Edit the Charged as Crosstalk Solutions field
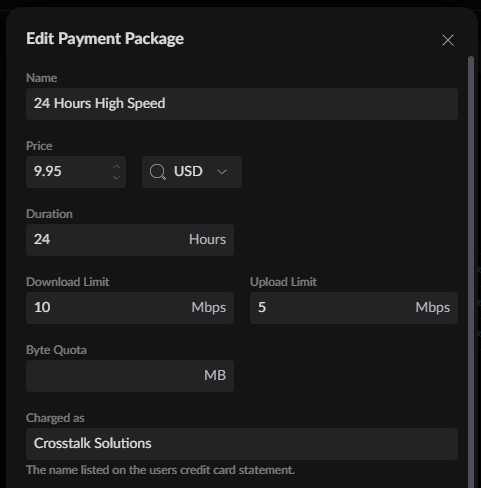Image resolution: width=481 pixels, height=488 pixels. tap(242, 444)
